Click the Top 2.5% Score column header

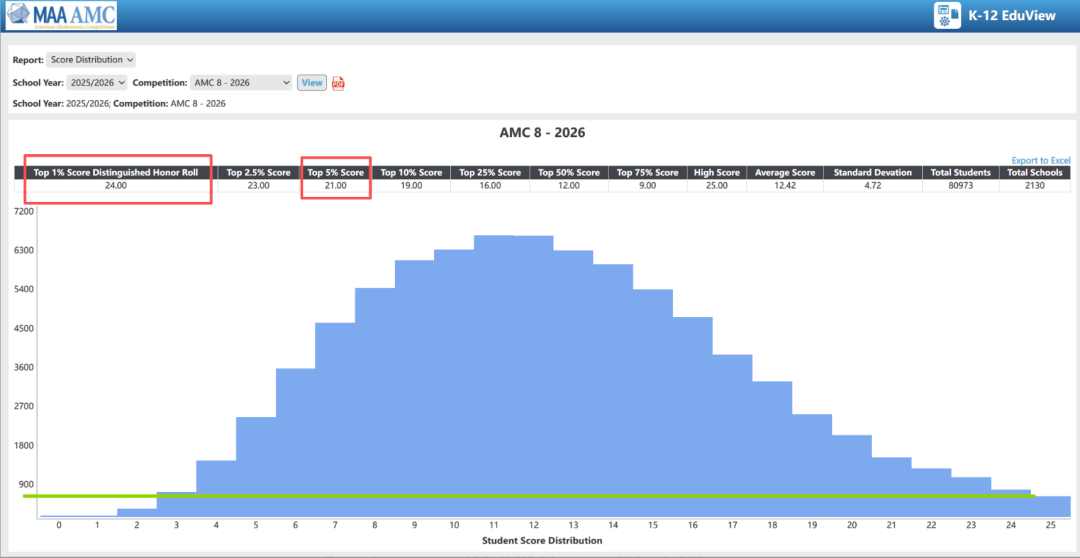(258, 173)
